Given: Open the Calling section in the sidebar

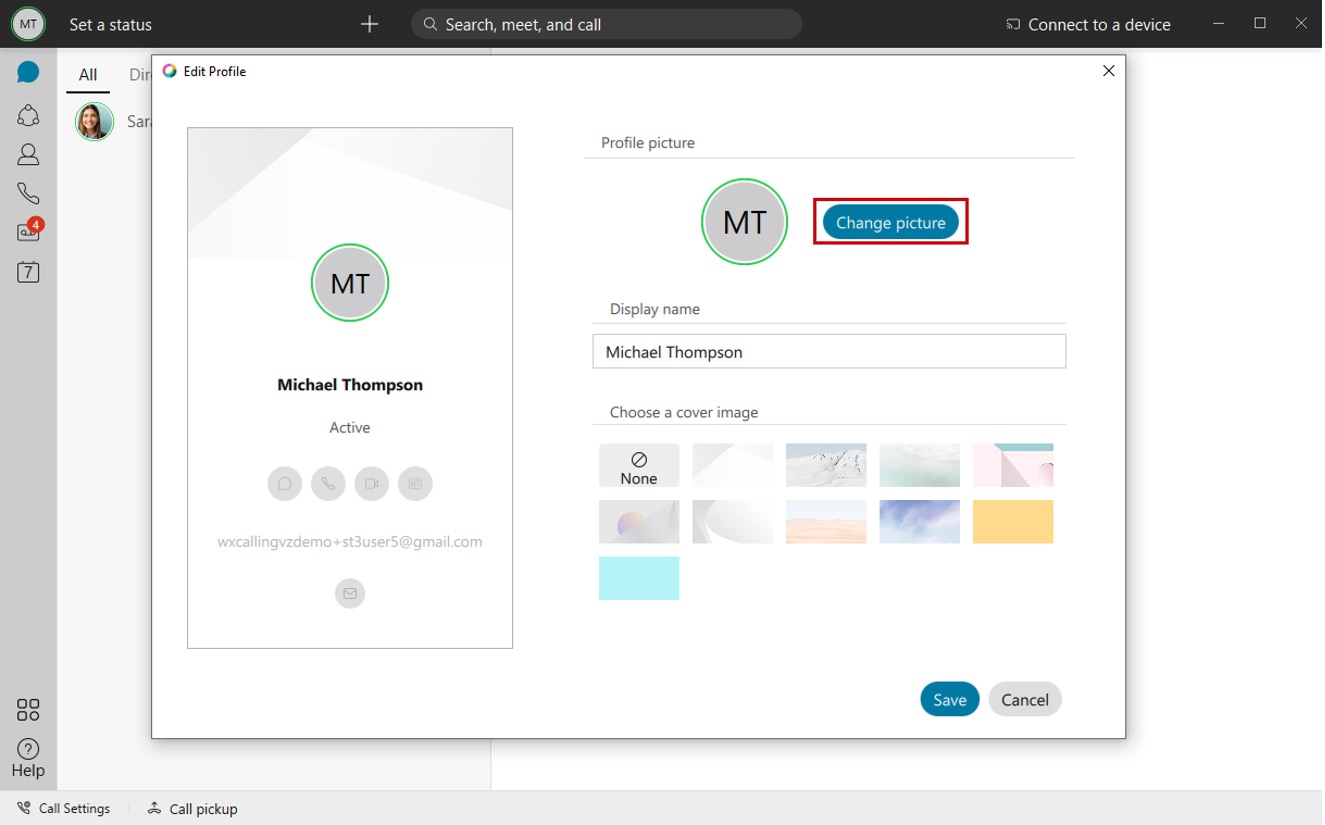Looking at the screenshot, I should [28, 192].
